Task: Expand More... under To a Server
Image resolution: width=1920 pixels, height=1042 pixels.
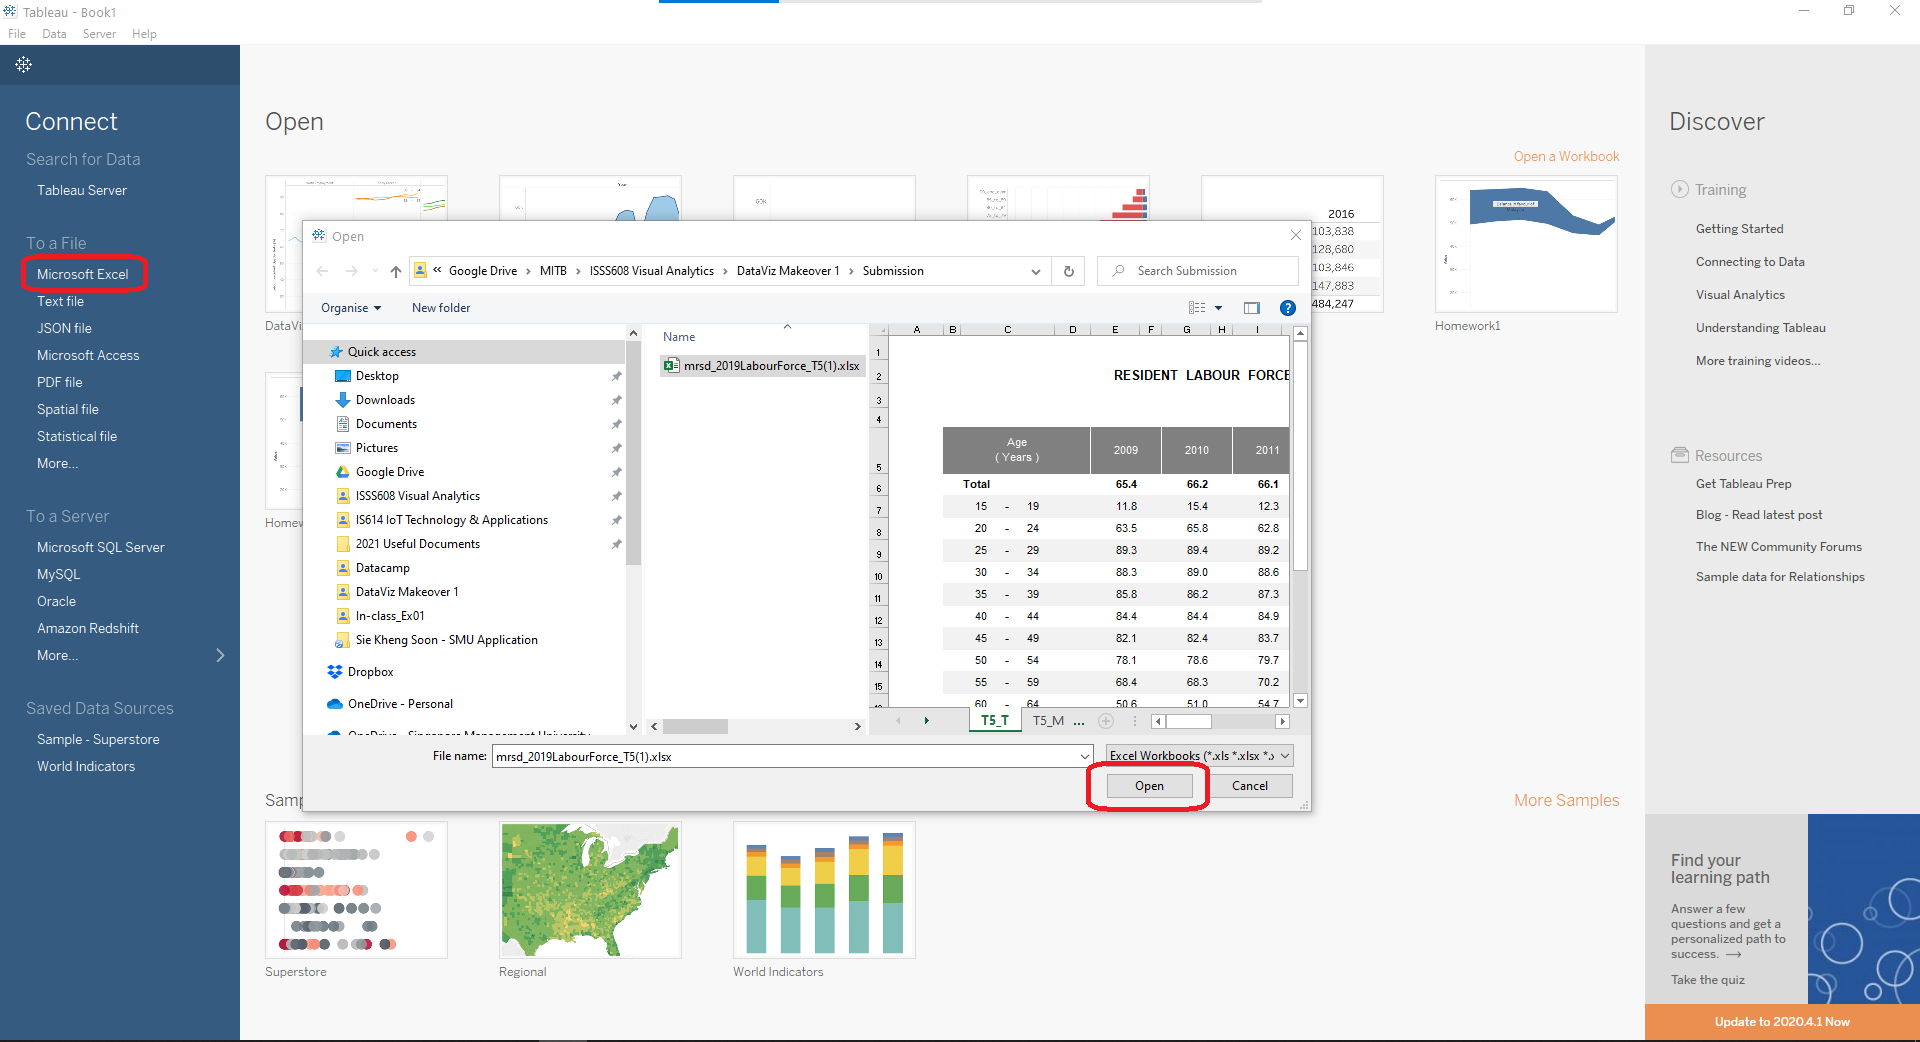Action: [x=58, y=655]
